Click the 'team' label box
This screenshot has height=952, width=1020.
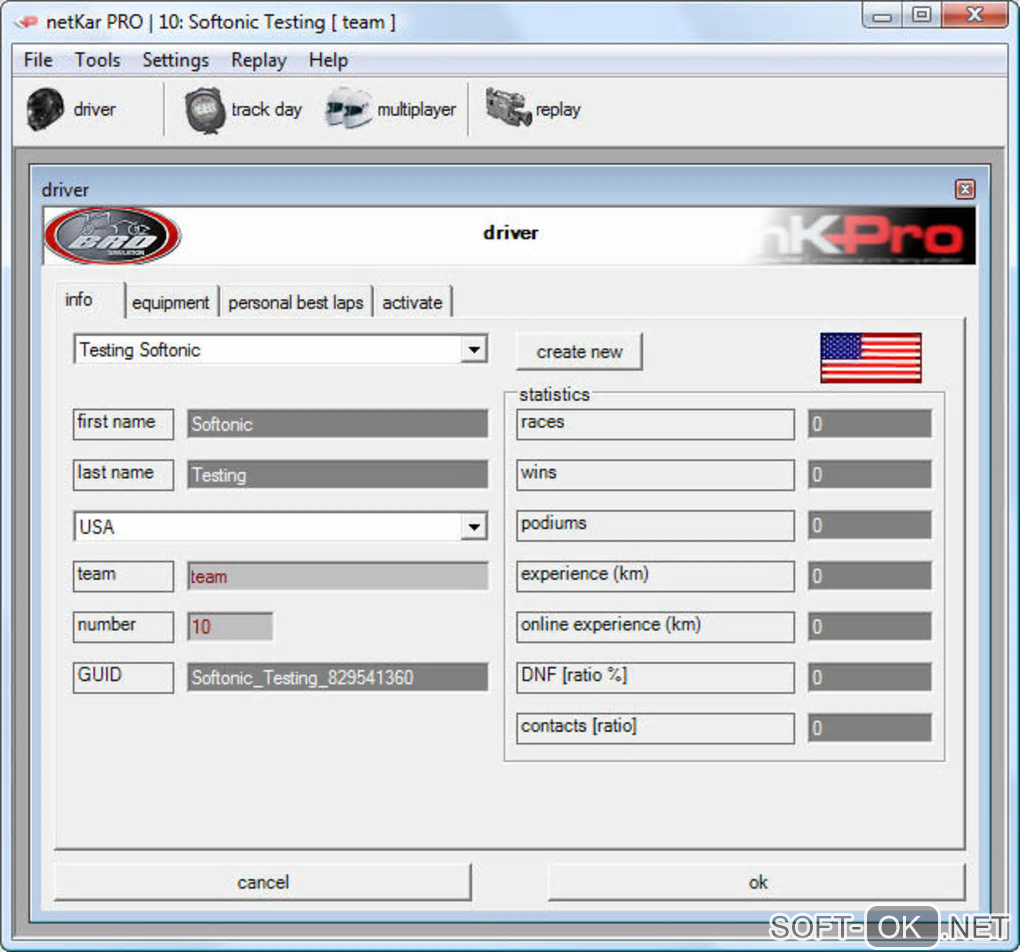coord(123,576)
